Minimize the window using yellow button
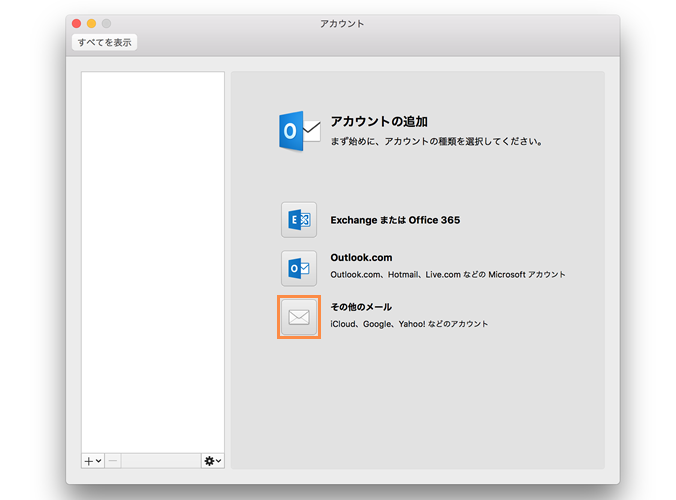676x500 pixels. 92,23
